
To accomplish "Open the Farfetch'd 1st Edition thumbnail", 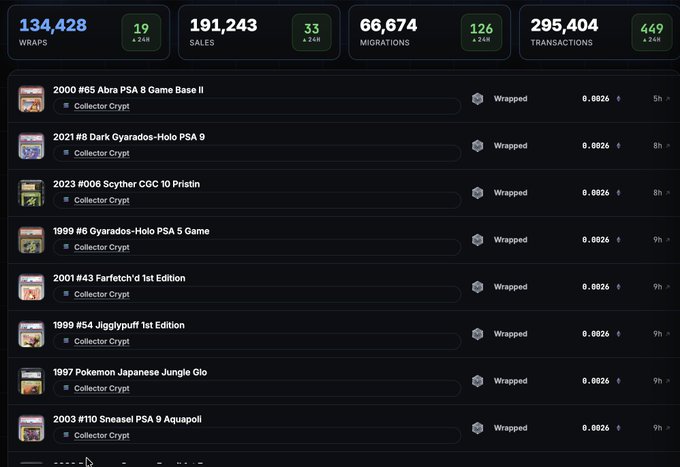I will (x=31, y=287).
